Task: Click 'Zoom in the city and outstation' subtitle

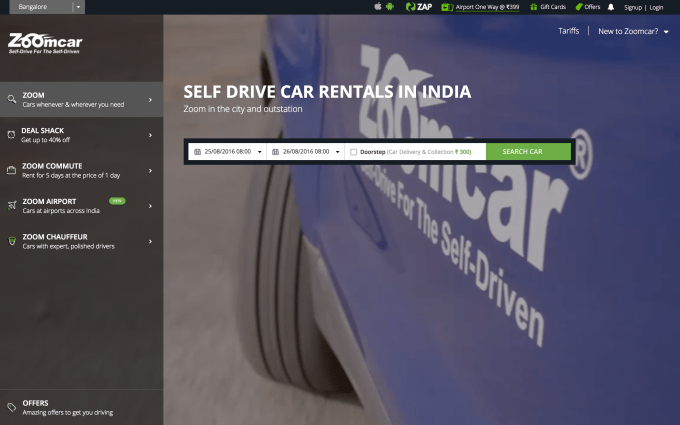Action: tap(243, 109)
